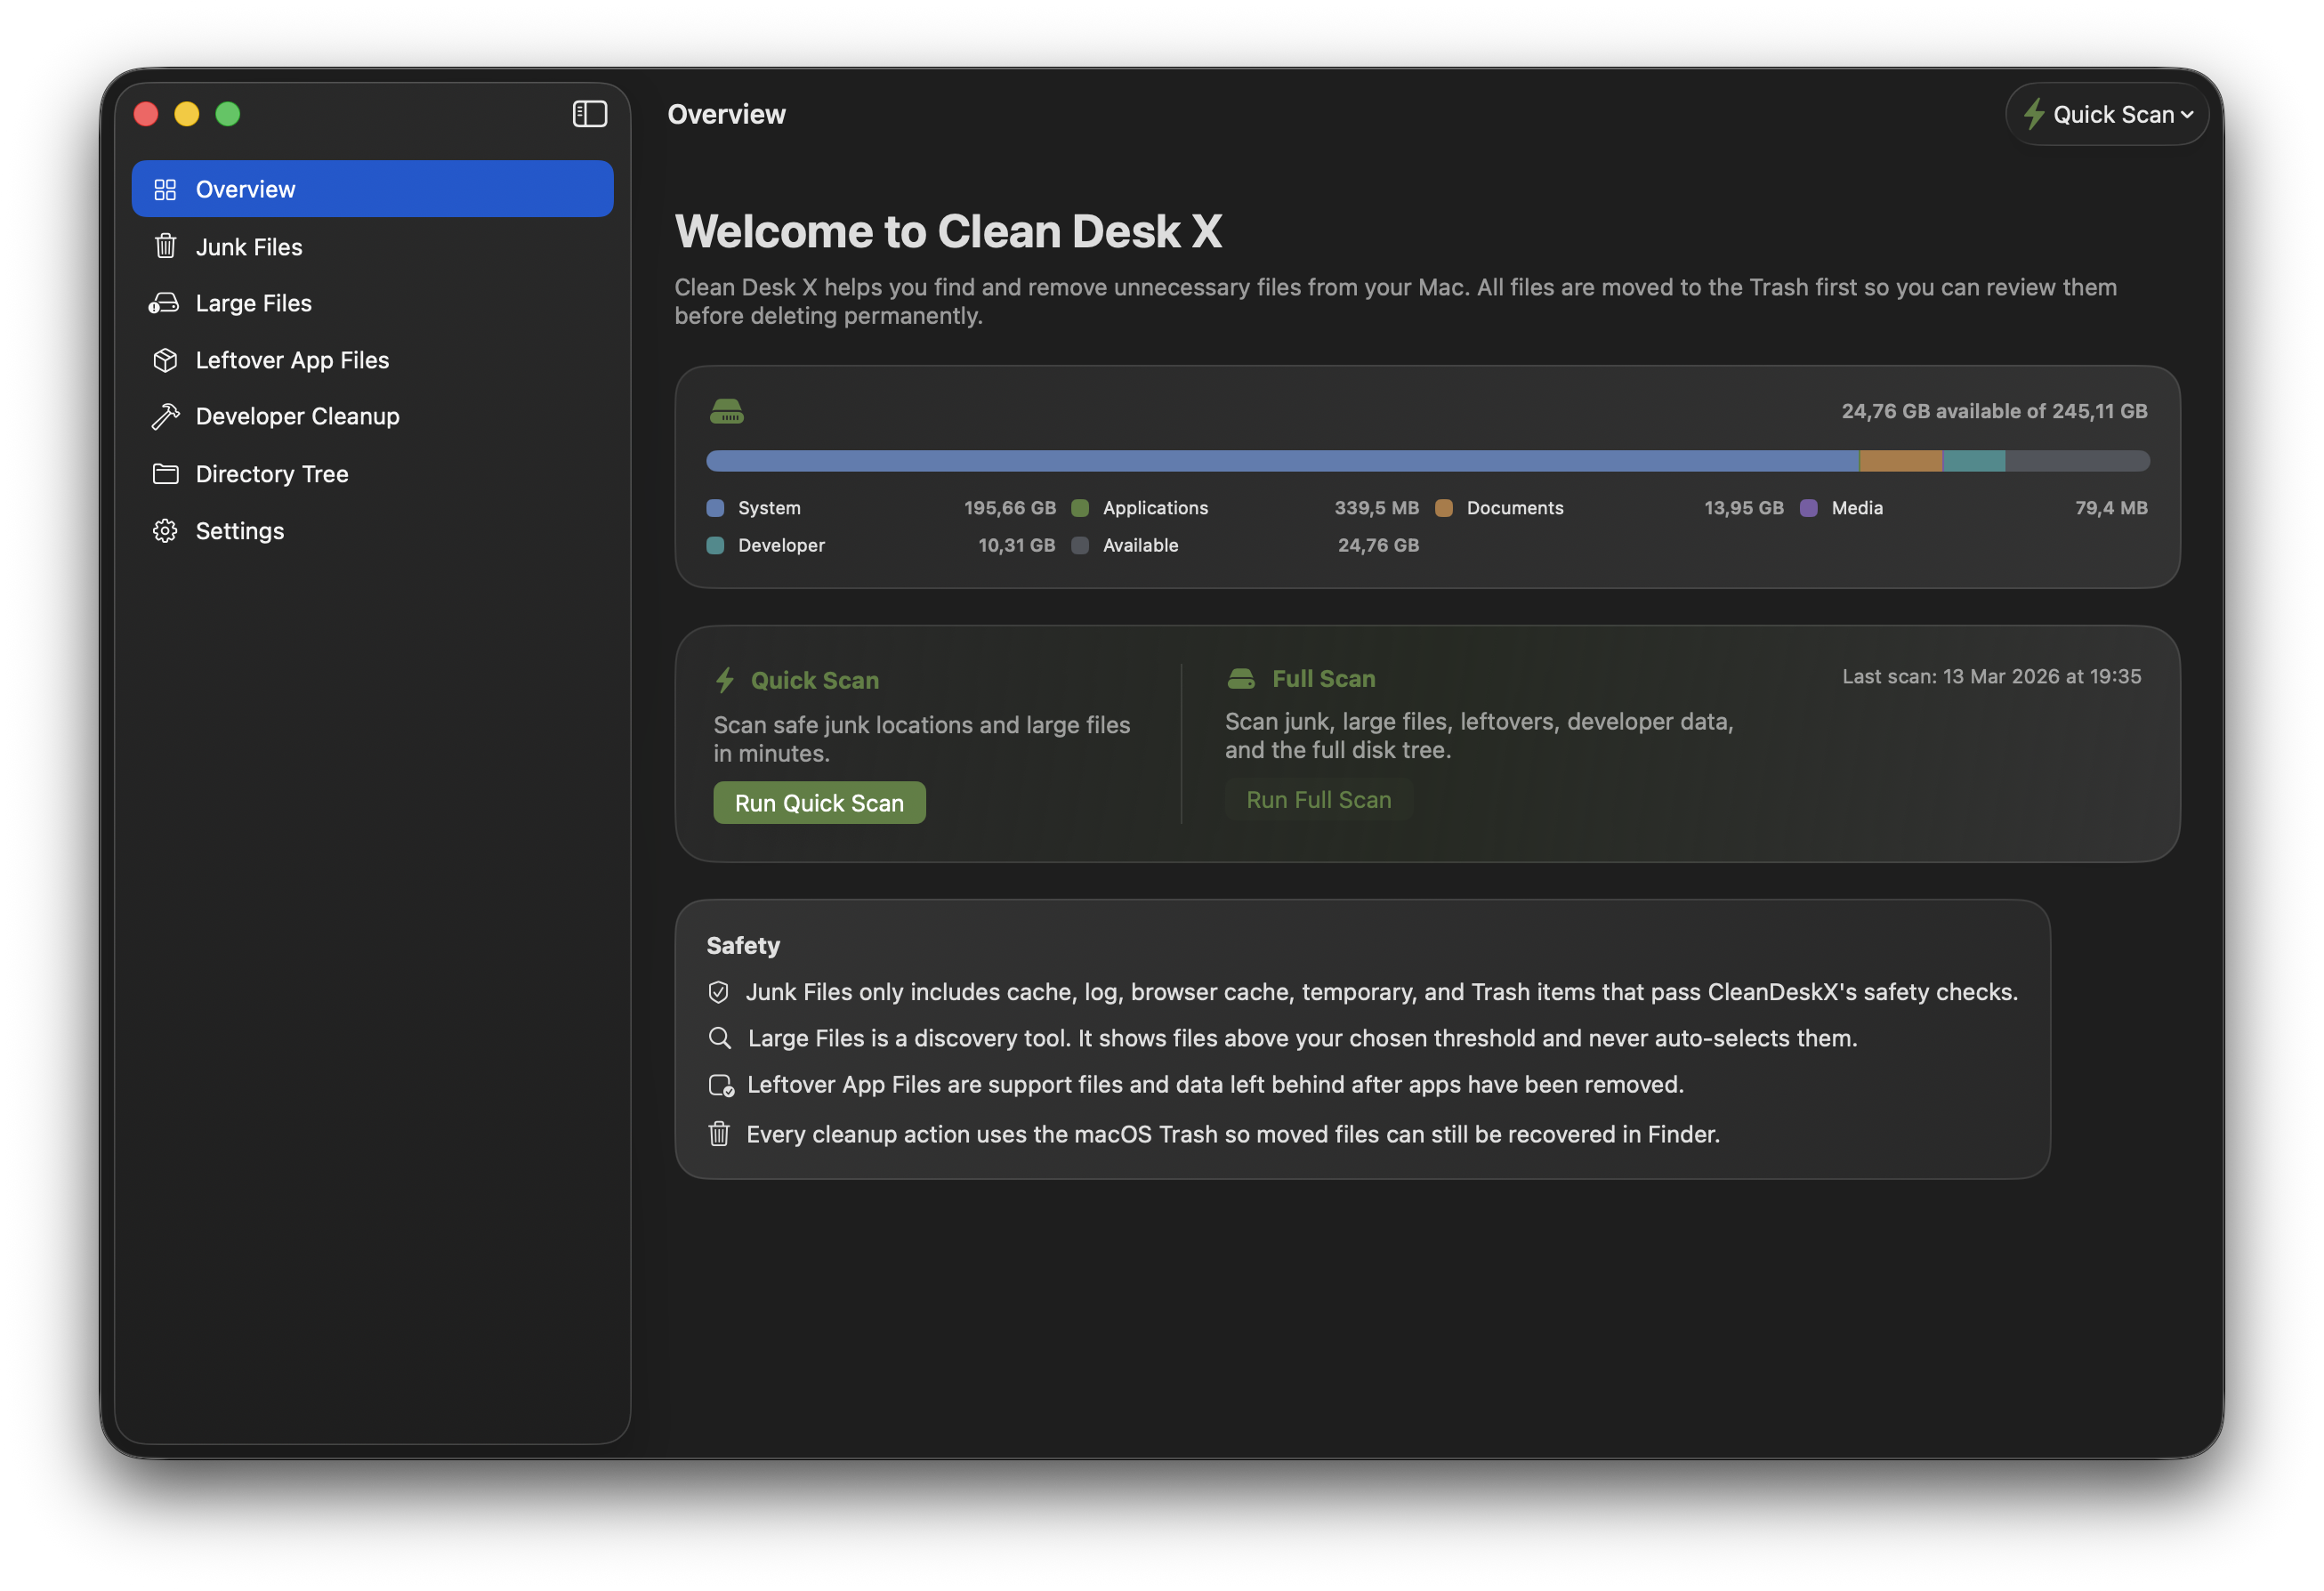Screen dimensions: 2324x1591
Task: Click the 'System' legend label
Action: 768,508
